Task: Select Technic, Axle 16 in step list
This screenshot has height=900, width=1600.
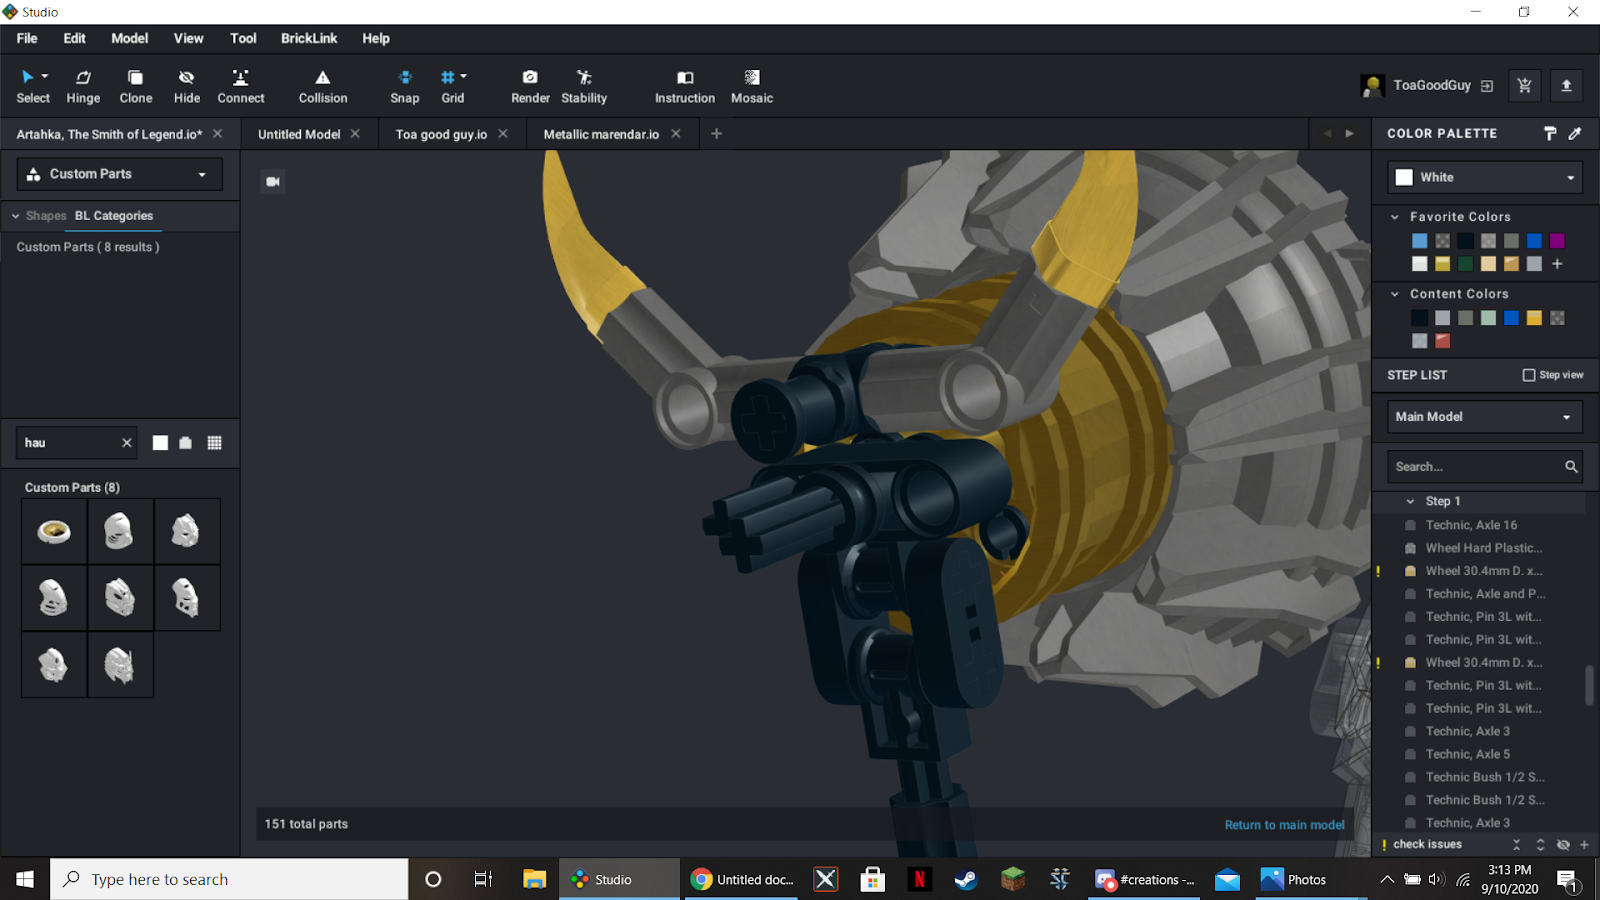Action: pyautogui.click(x=1471, y=525)
